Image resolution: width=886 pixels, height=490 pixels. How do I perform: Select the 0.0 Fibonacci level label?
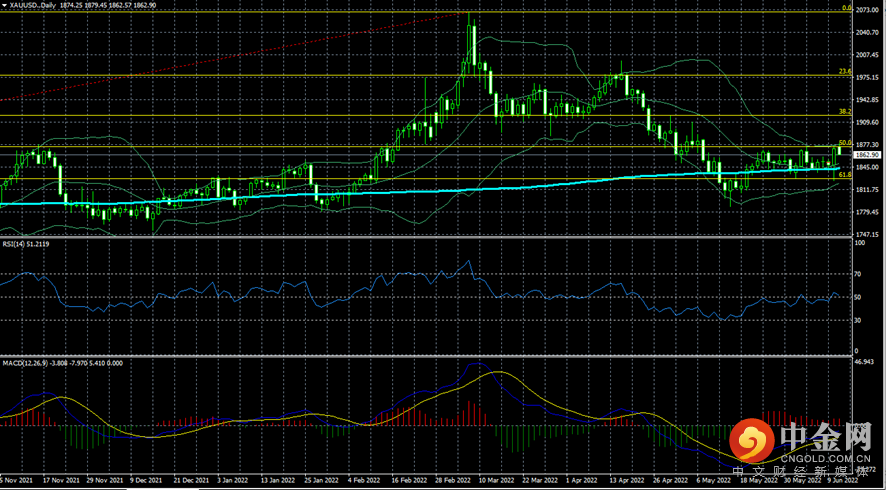pos(846,8)
